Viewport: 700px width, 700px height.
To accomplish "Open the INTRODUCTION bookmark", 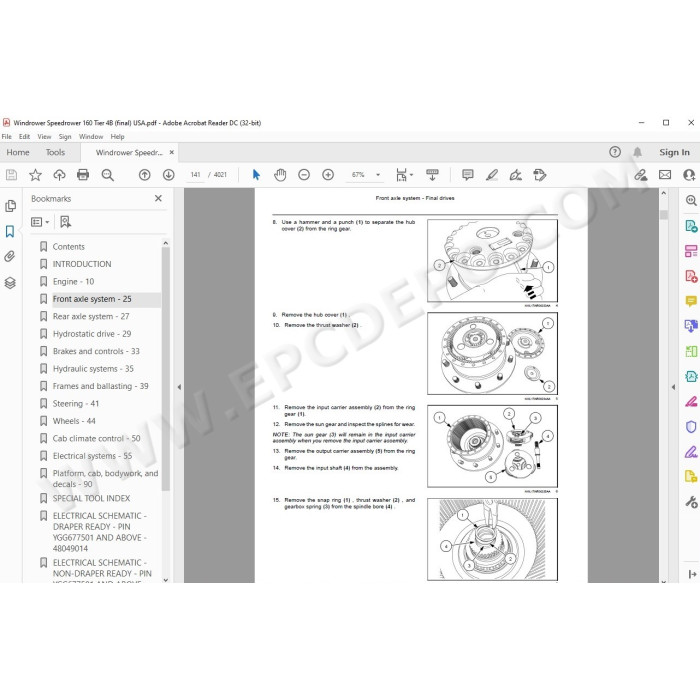I will pyautogui.click(x=82, y=264).
